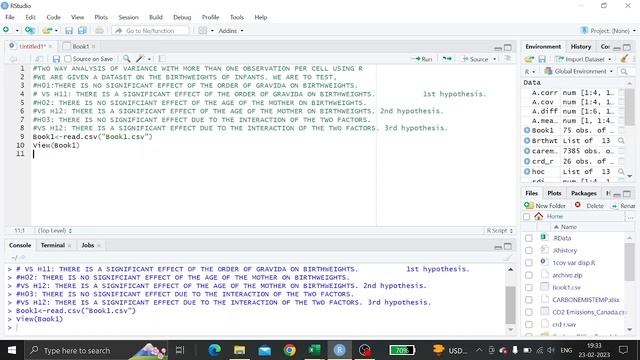This screenshot has height=360, width=640.
Task: Open the (Top Level) scope dropdown
Action: (x=55, y=231)
